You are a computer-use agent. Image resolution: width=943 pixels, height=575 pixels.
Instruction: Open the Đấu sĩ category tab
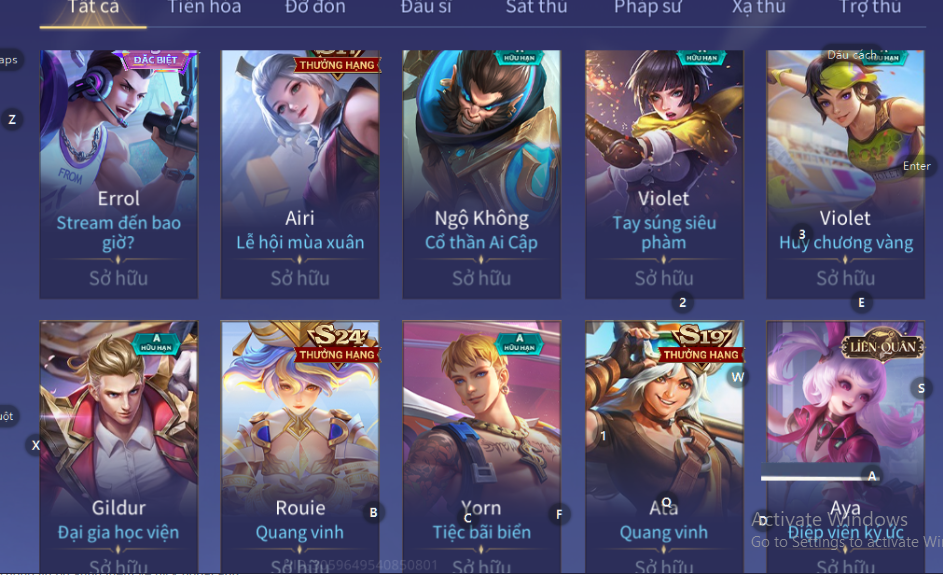point(426,8)
